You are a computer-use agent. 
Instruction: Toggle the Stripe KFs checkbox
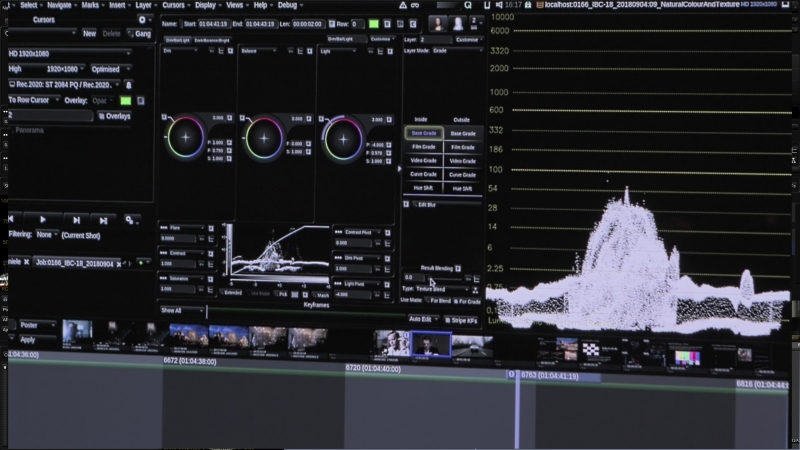tap(445, 320)
